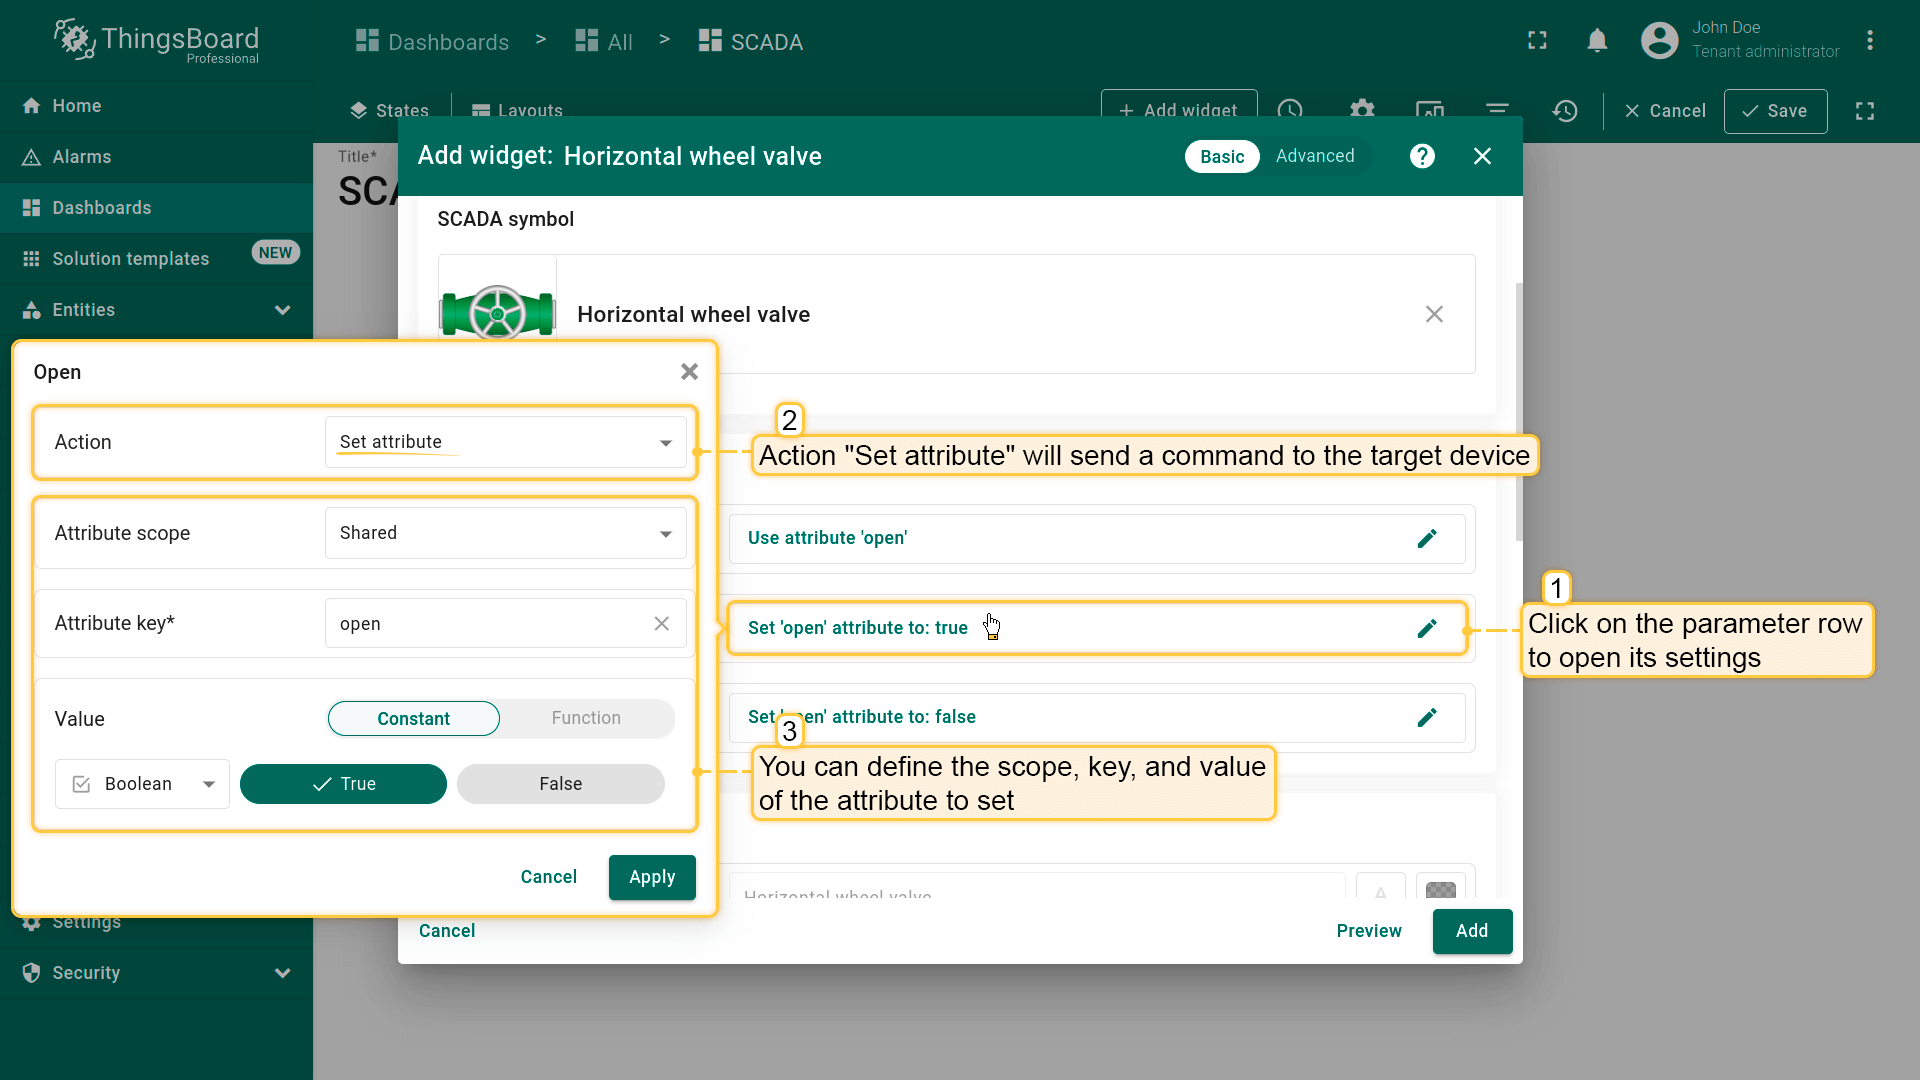Select the True boolean value
1920x1080 pixels.
(x=343, y=784)
